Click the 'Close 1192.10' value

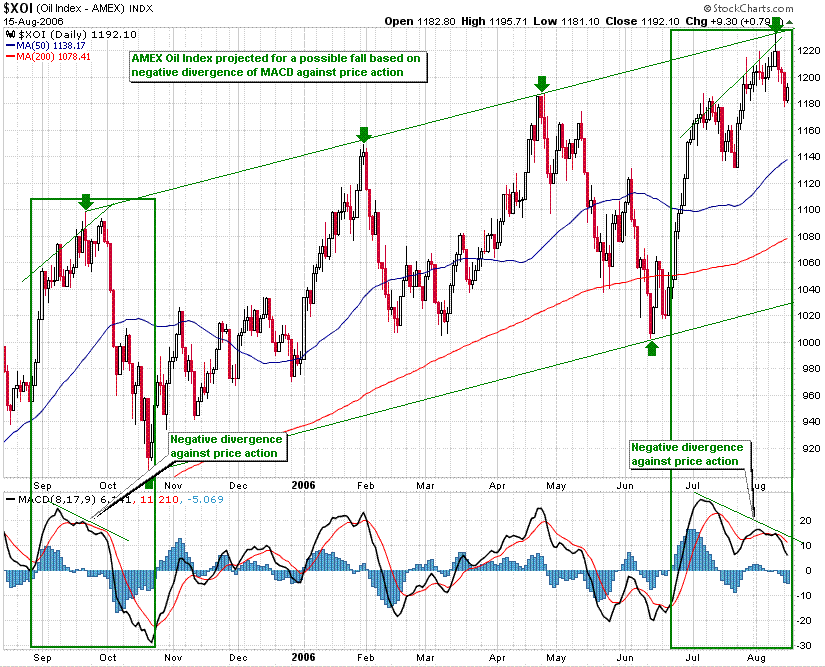coord(642,22)
